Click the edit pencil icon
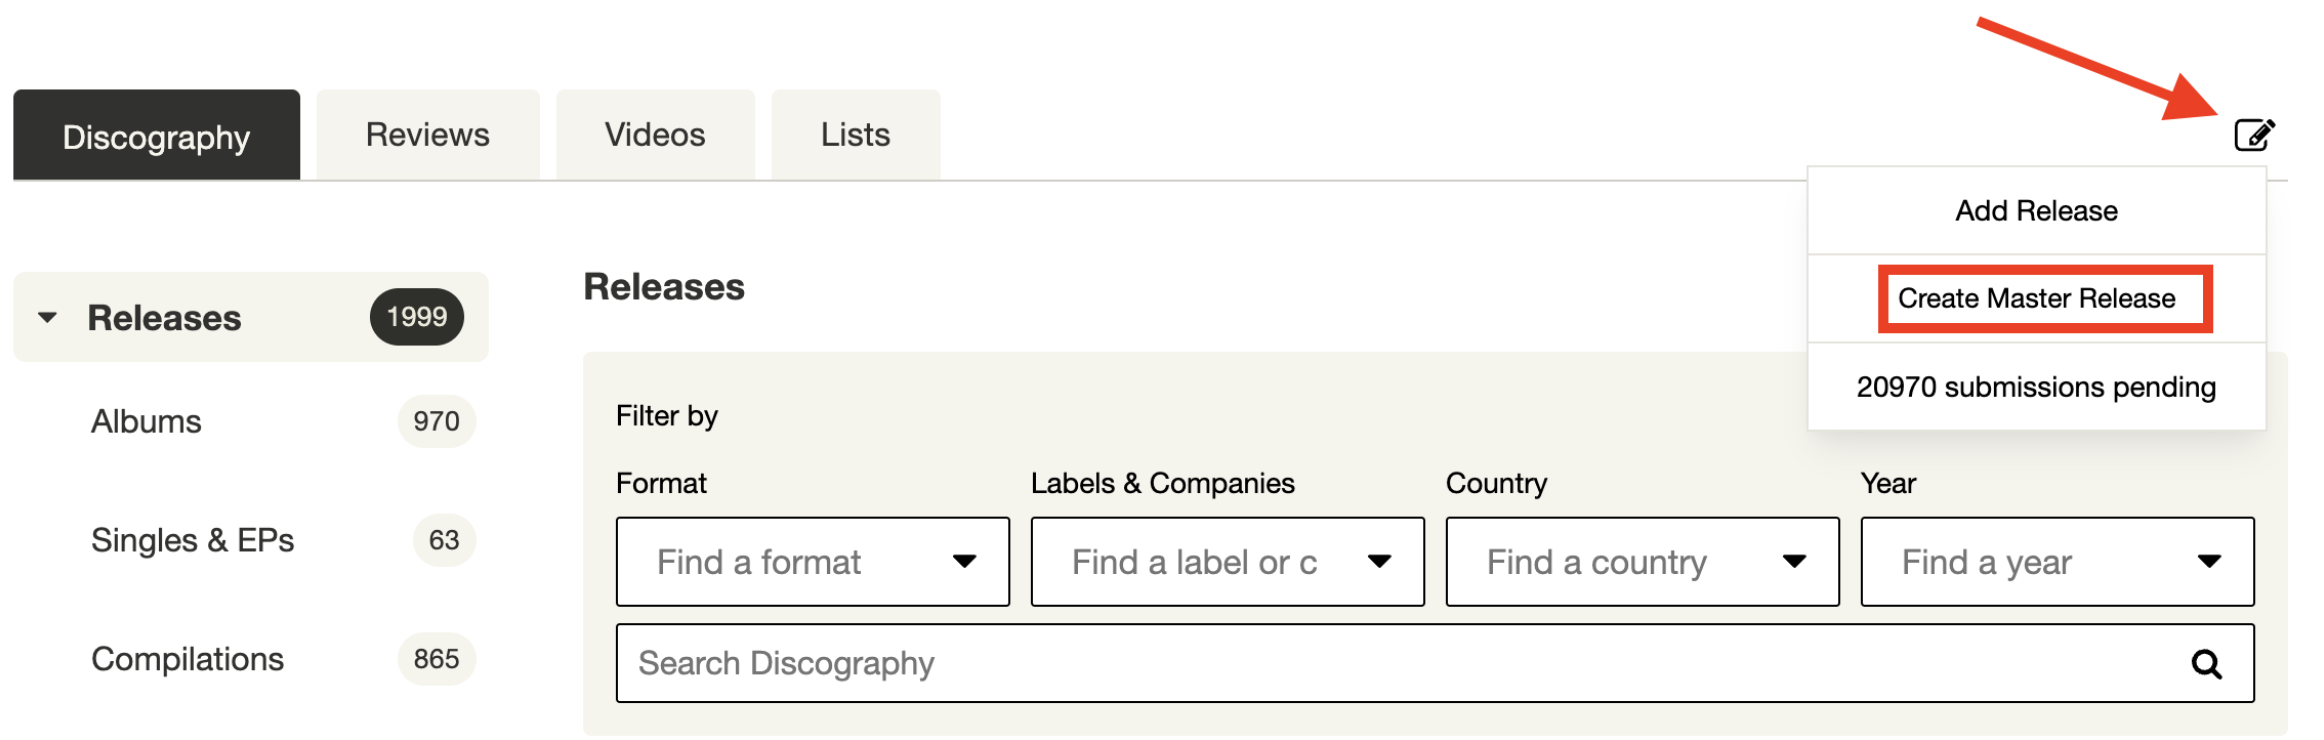The width and height of the screenshot is (2324, 740). [x=2254, y=135]
